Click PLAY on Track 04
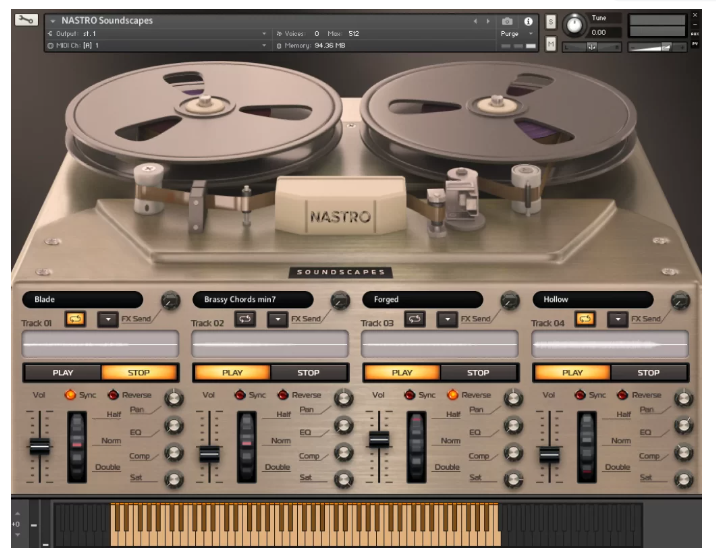The width and height of the screenshot is (716, 556). (x=573, y=373)
